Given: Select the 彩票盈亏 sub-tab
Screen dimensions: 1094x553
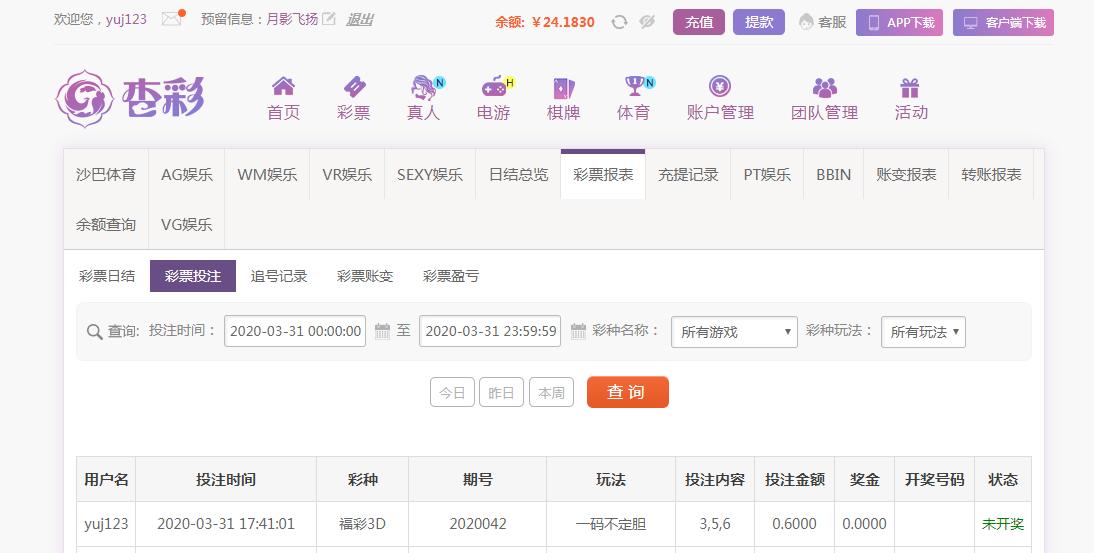Looking at the screenshot, I should [x=451, y=276].
